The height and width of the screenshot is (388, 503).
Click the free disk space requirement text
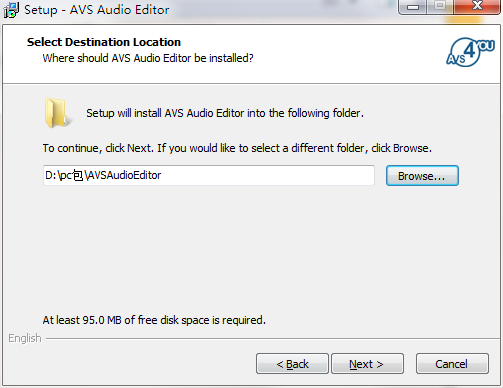pos(154,320)
